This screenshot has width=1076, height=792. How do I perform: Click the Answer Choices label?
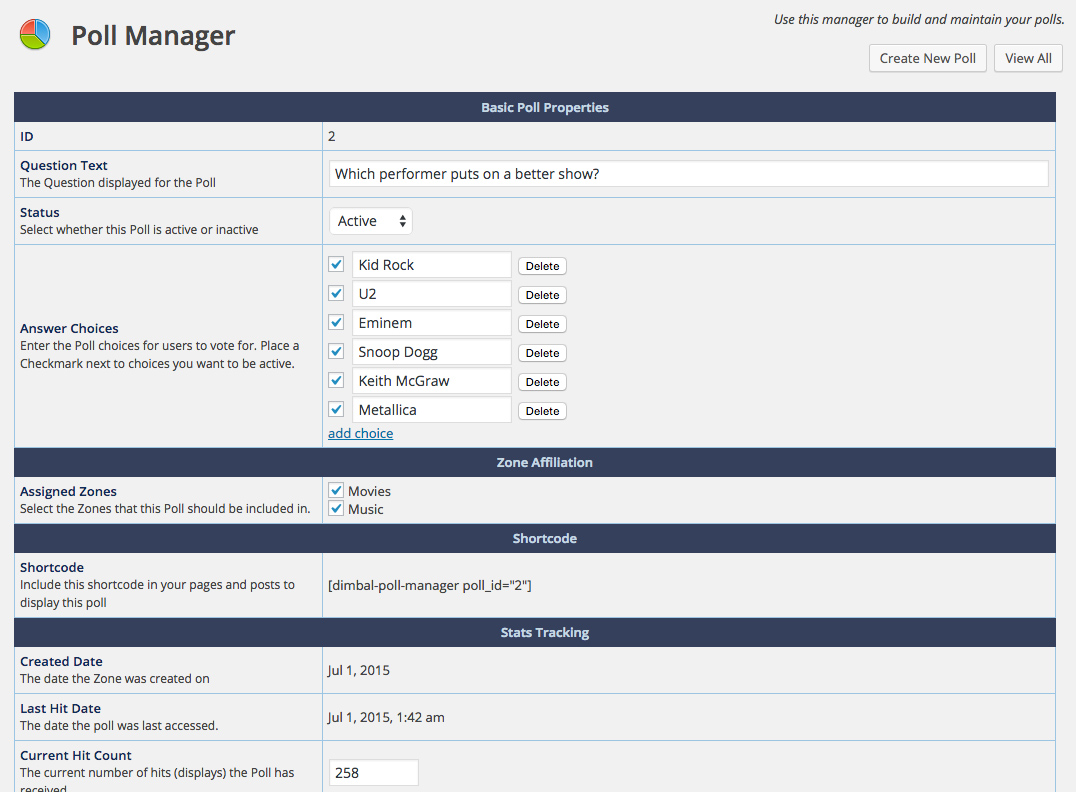point(69,329)
